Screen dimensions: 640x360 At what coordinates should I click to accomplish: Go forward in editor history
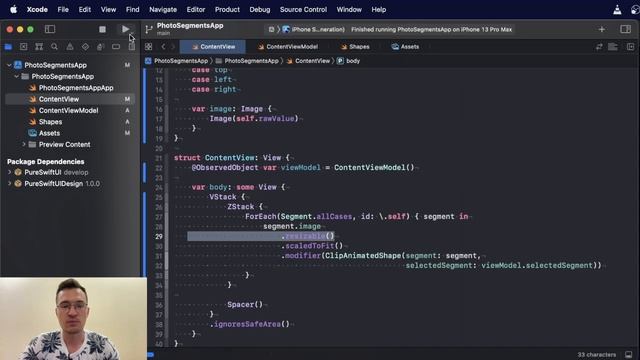pos(173,47)
